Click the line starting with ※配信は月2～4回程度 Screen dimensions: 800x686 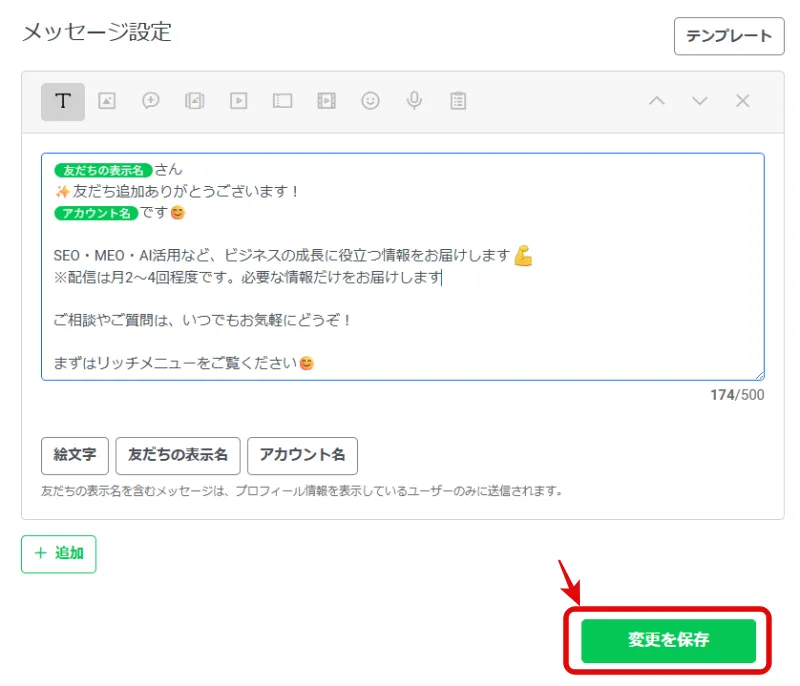coord(247,277)
